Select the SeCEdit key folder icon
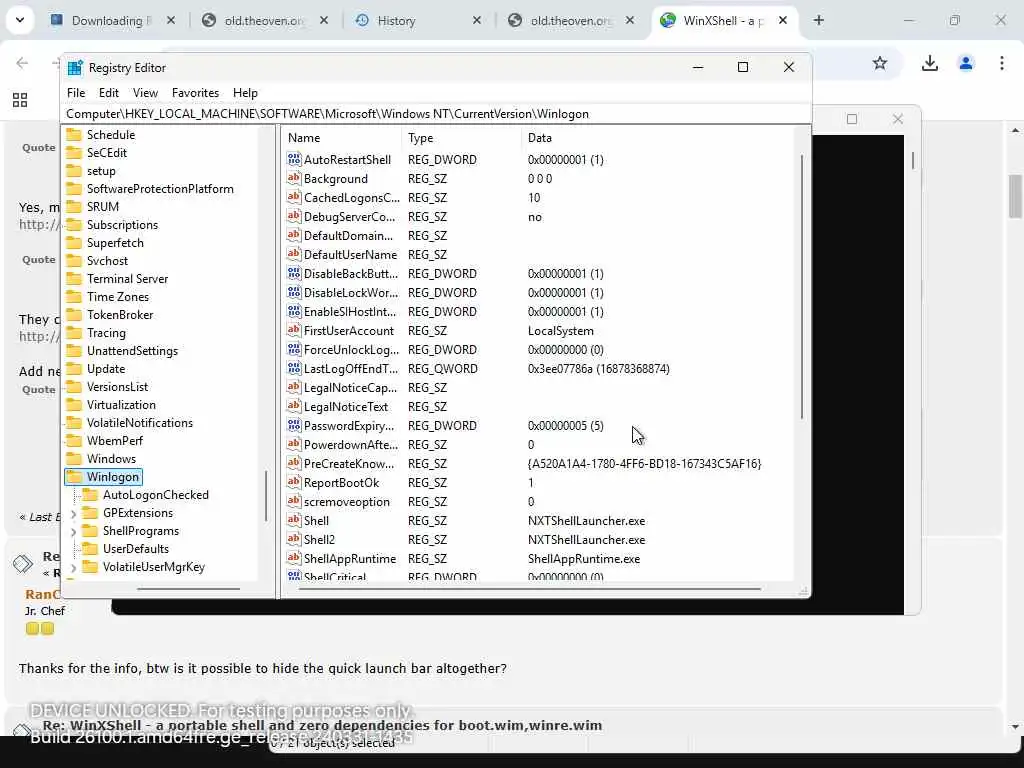Viewport: 1024px width, 768px height. (74, 153)
